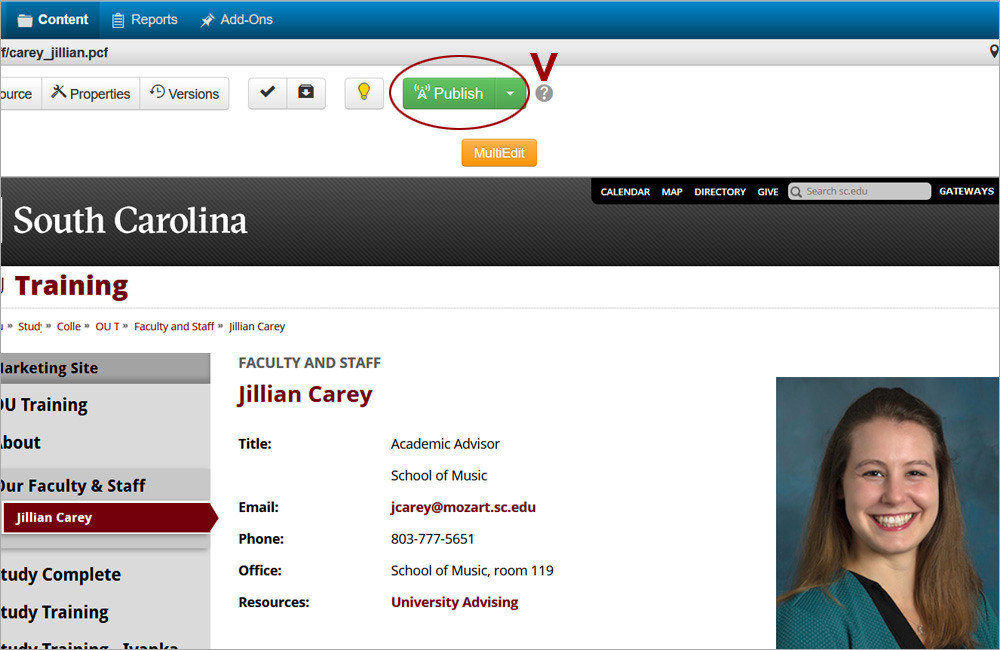The width and height of the screenshot is (1000, 650).
Task: Click the phone number 803-777-5651
Action: coord(432,539)
